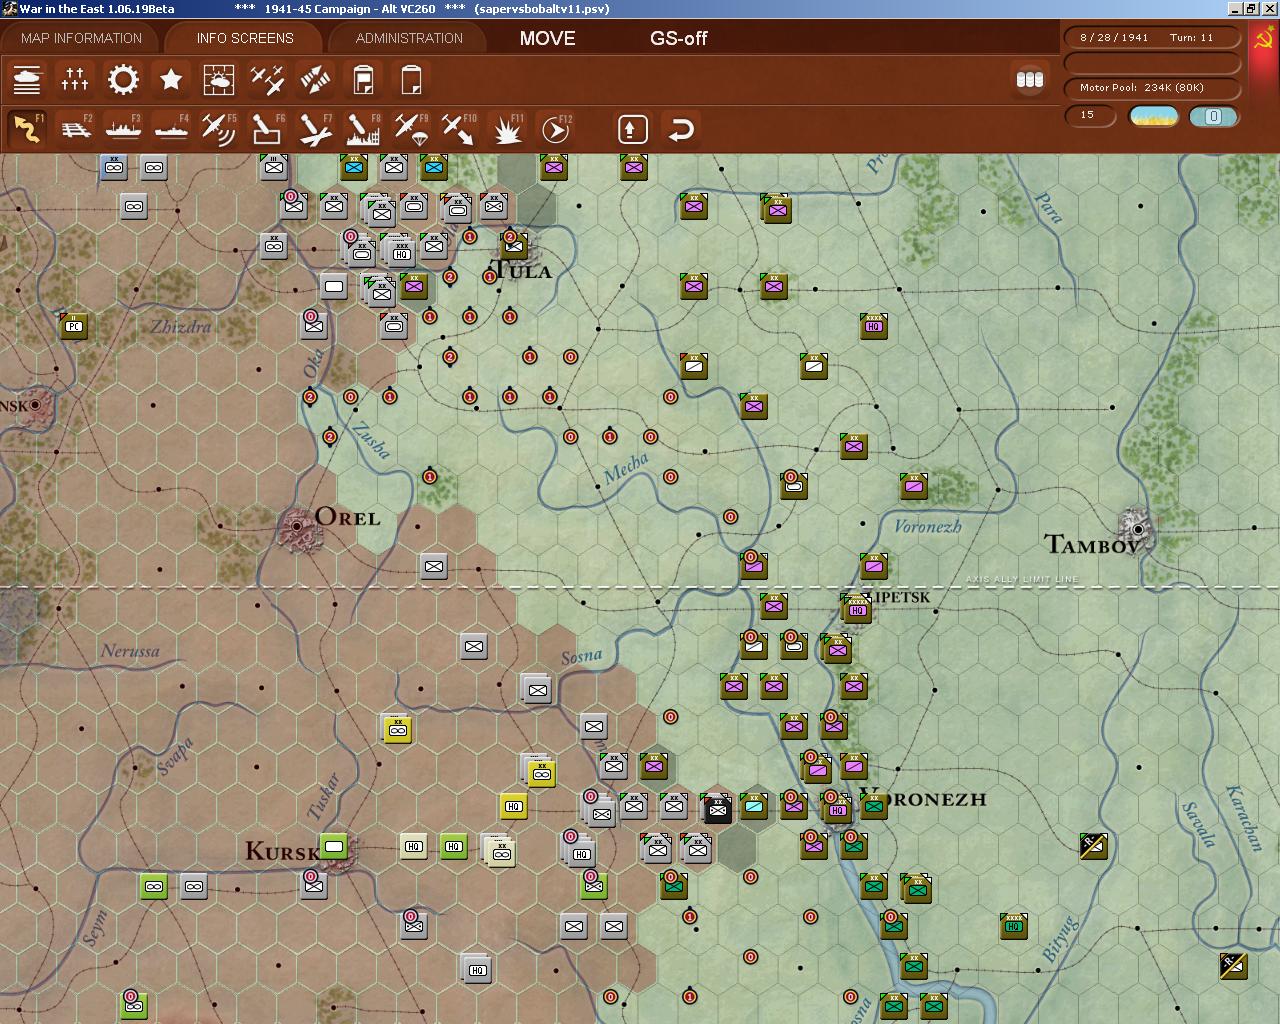Image resolution: width=1280 pixels, height=1024 pixels.
Task: Show the weather map cloud icon
Action: 219,79
